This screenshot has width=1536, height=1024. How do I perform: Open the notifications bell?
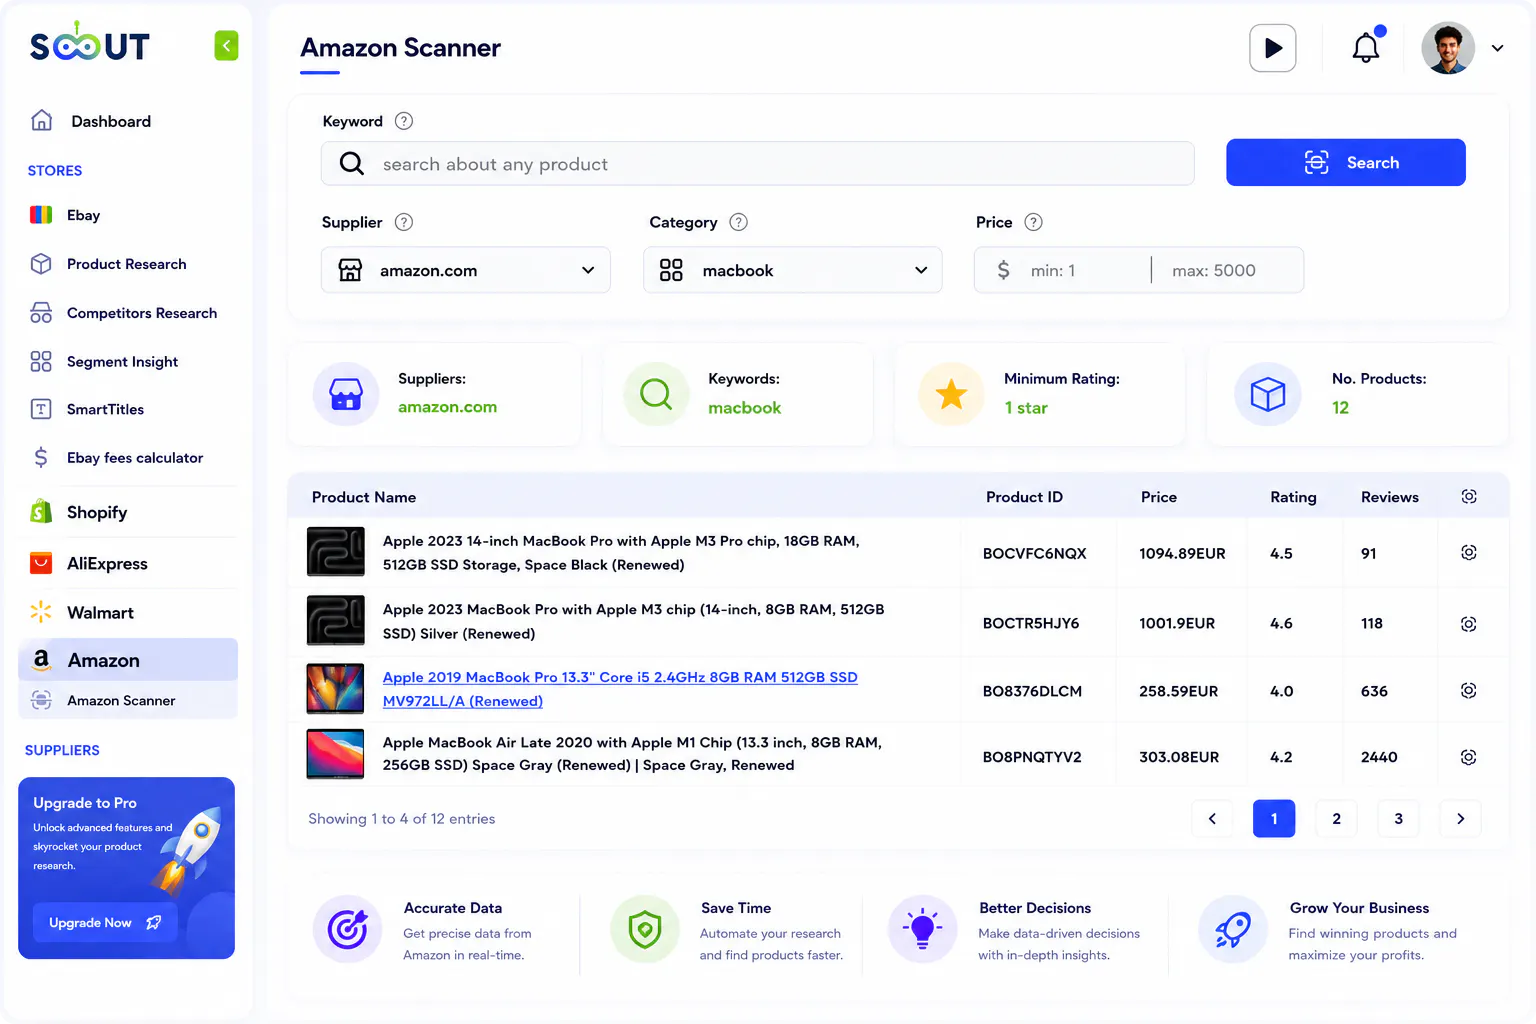click(1366, 47)
